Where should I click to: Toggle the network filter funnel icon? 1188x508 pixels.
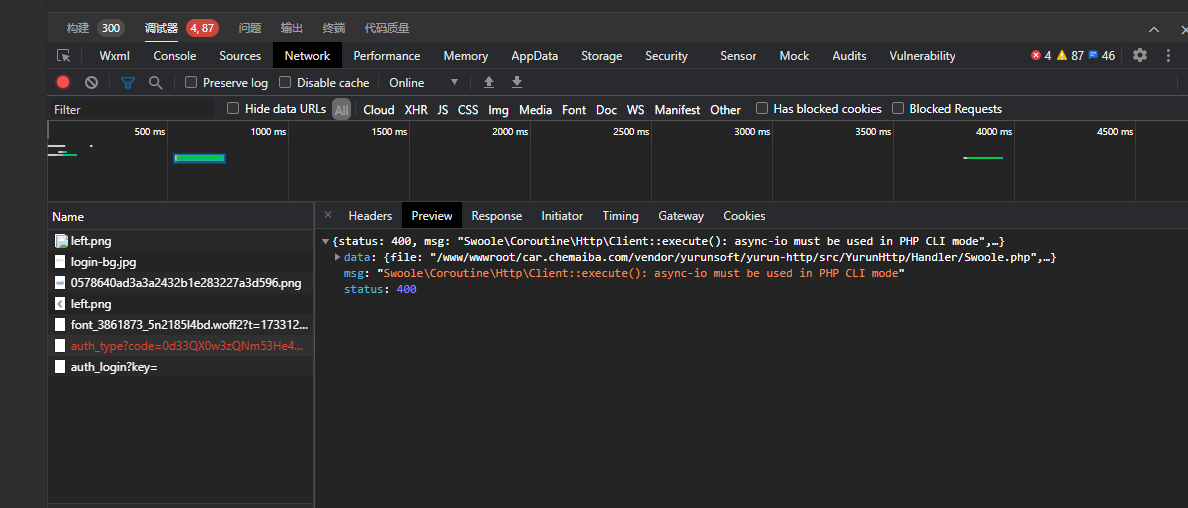128,83
